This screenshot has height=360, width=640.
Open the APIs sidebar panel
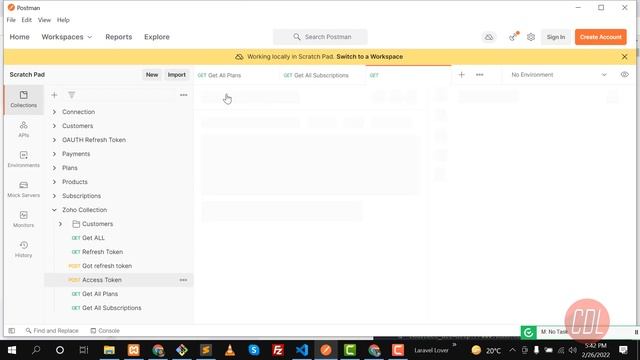click(23, 129)
